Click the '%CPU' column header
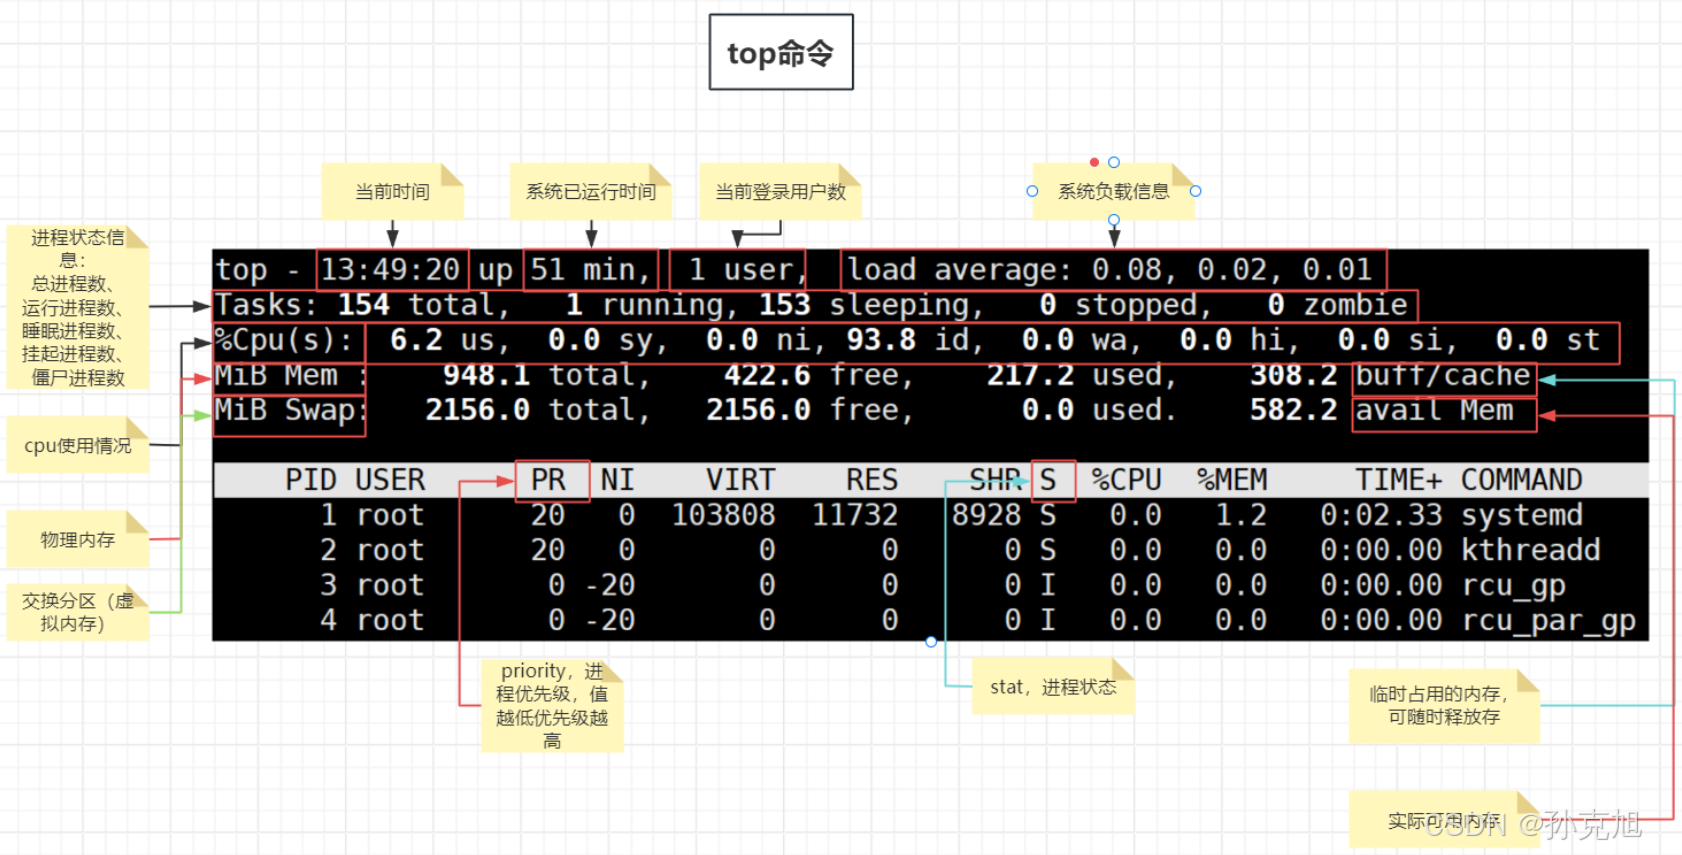Viewport: 1682px width, 855px height. click(1126, 480)
